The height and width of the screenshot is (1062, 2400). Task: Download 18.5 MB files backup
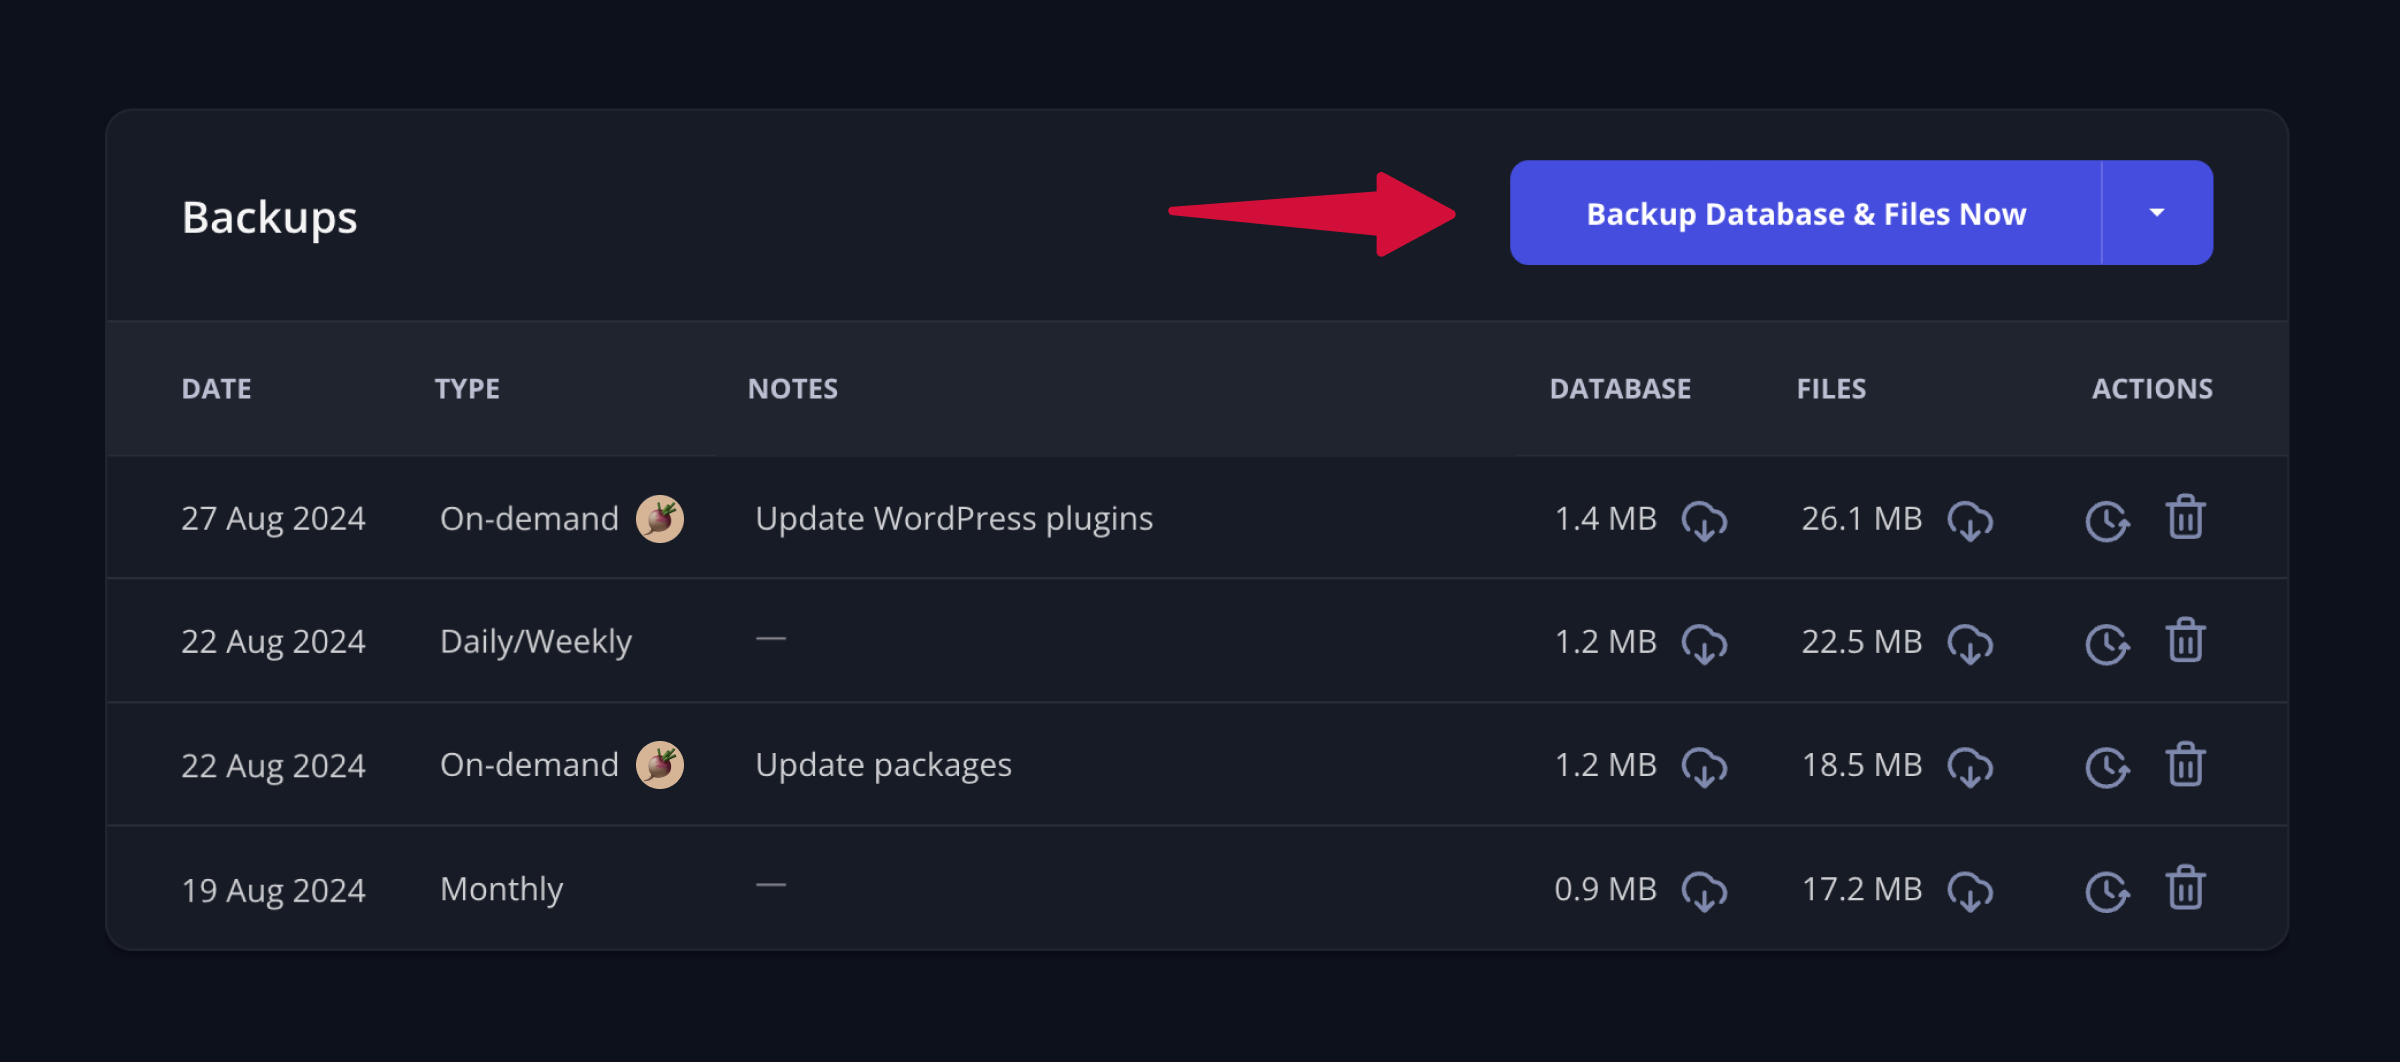point(1970,767)
